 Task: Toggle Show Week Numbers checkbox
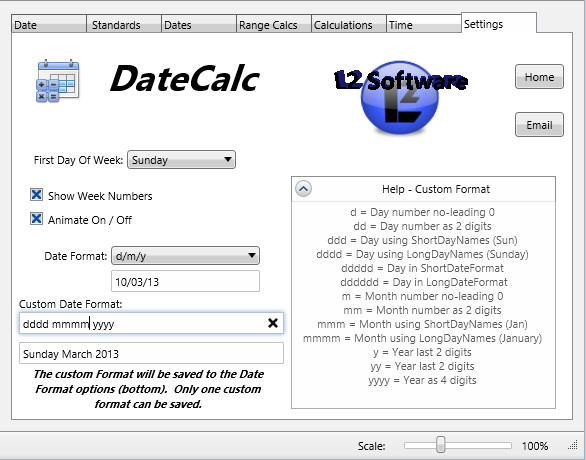tap(36, 195)
